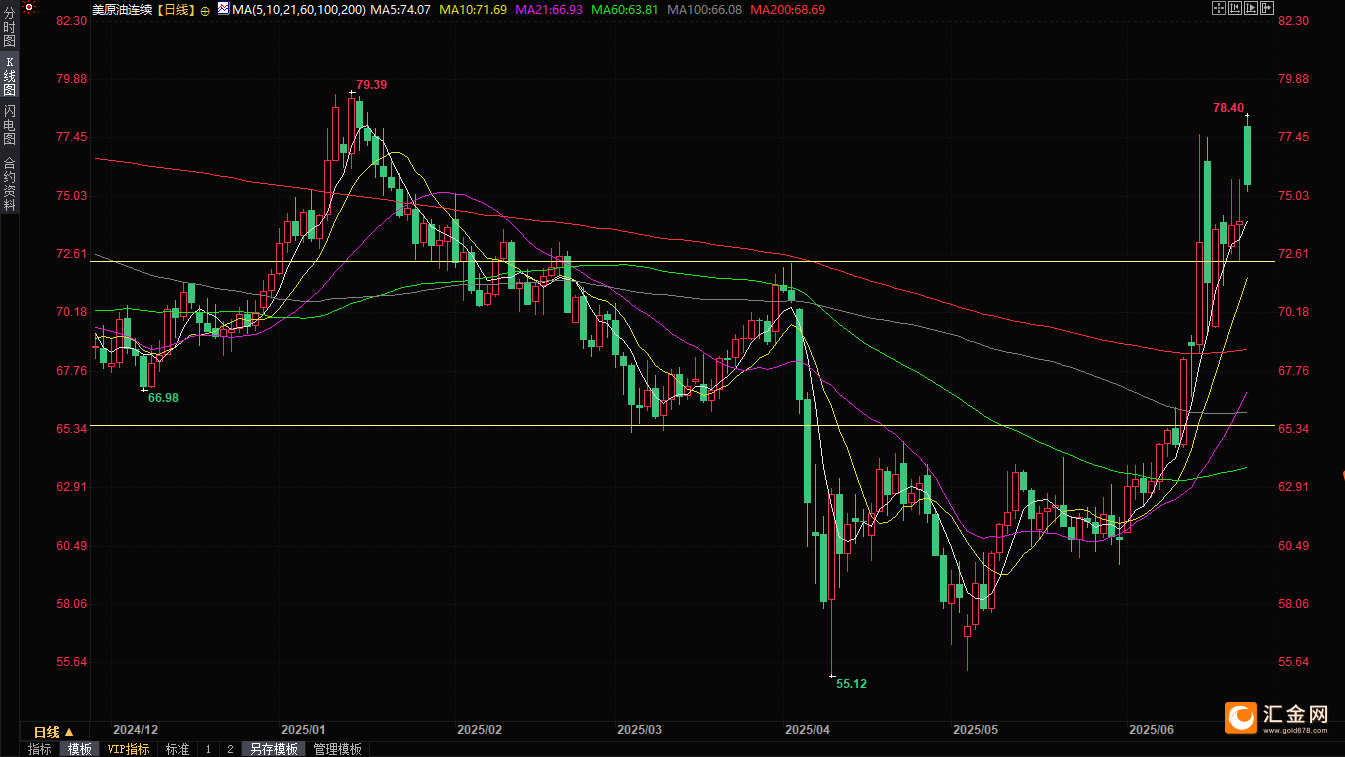Click the orange circled-plus icon beside 日线
The image size is (1345, 757).
[x=205, y=9]
